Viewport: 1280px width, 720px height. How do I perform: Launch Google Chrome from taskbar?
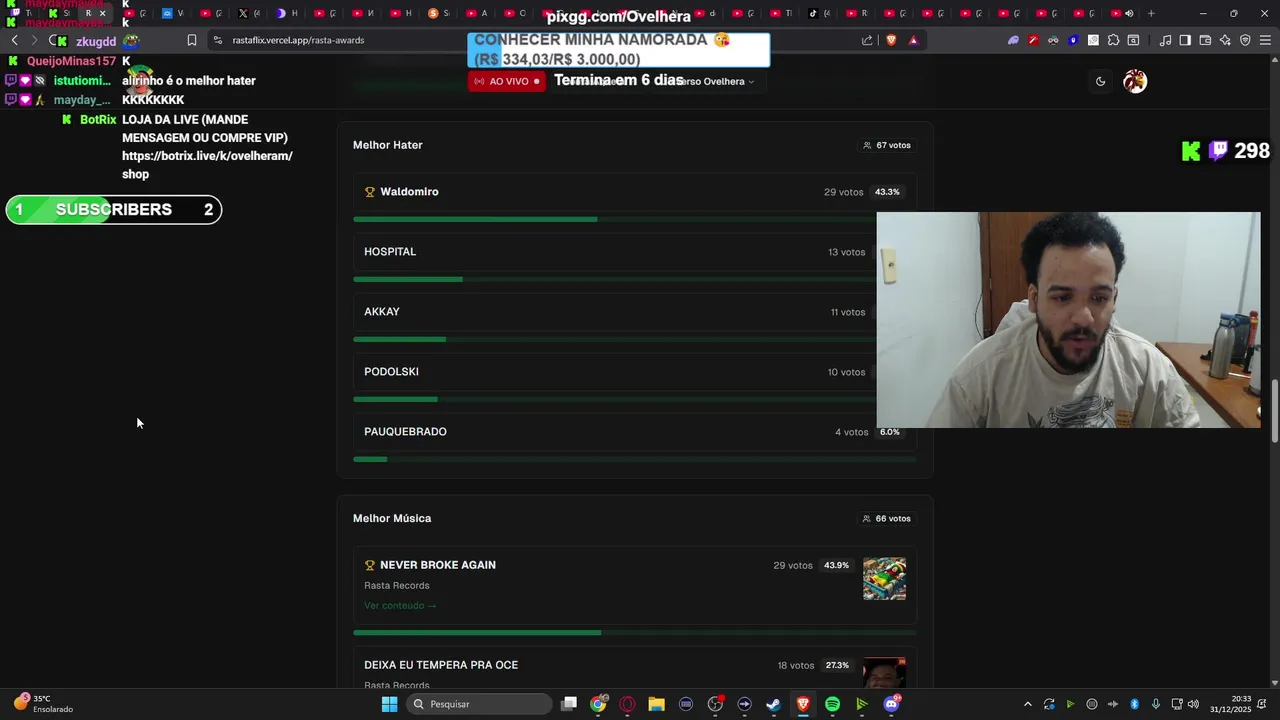coord(598,704)
